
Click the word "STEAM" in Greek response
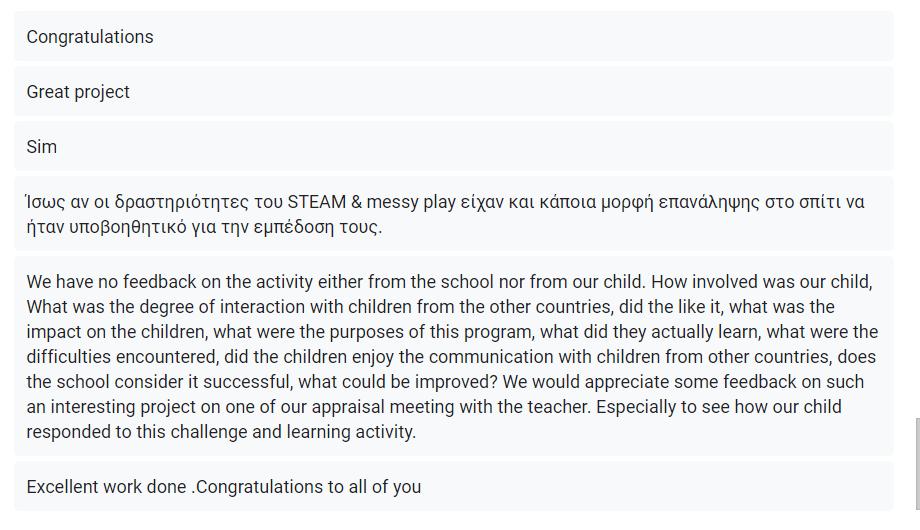coord(317,202)
